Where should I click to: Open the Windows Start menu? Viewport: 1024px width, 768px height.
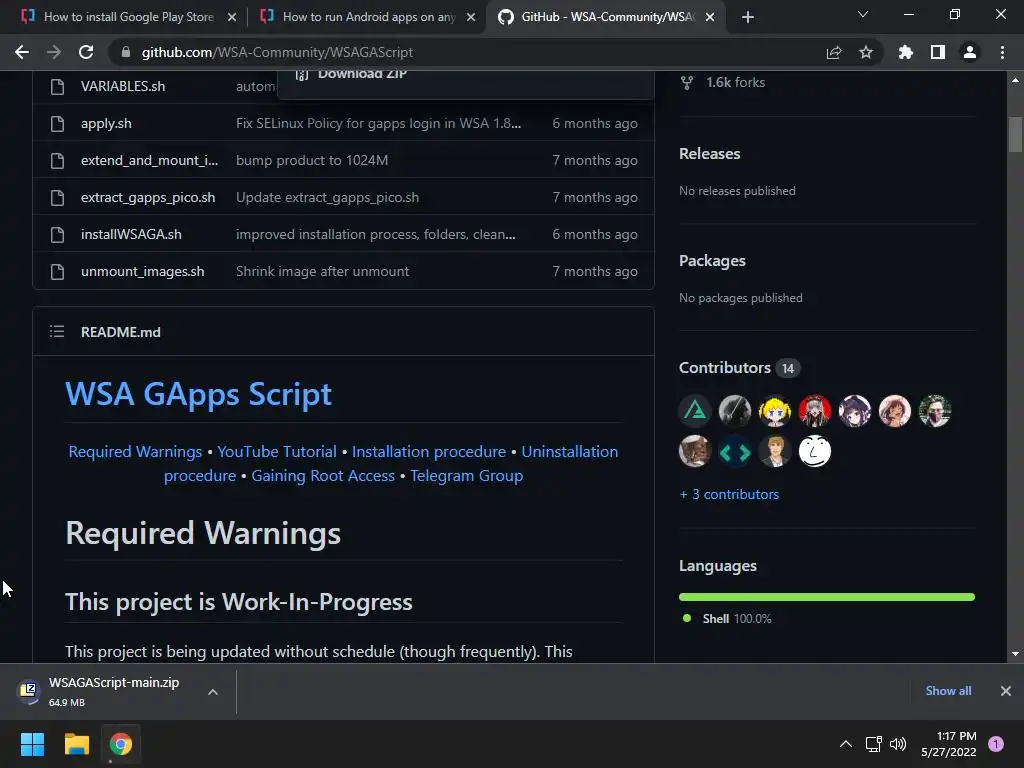[x=32, y=744]
